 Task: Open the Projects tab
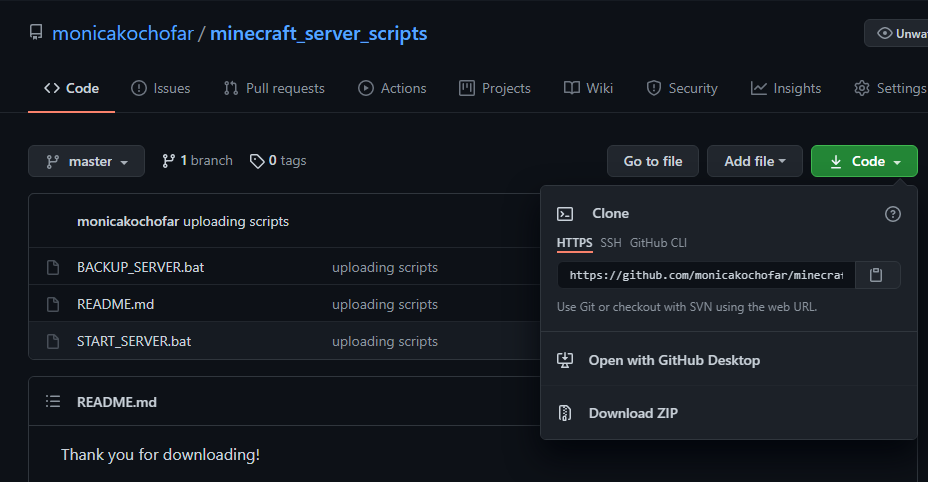(495, 88)
